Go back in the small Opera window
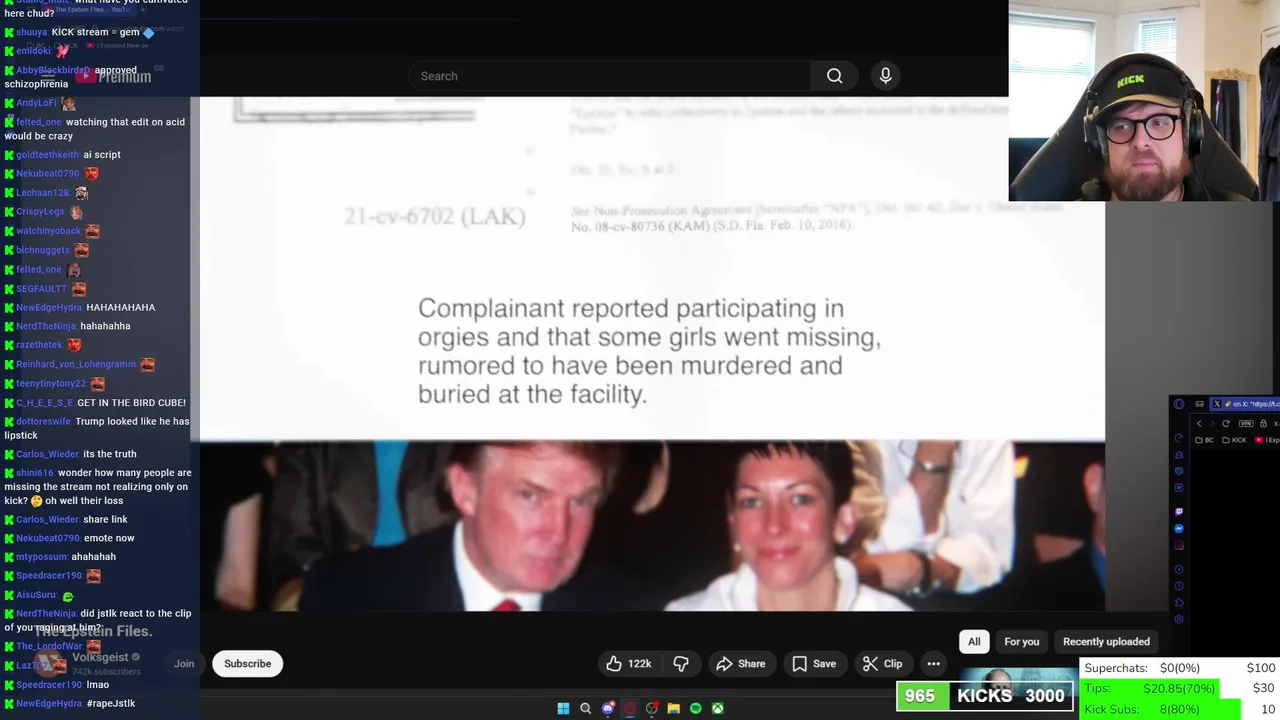The height and width of the screenshot is (720, 1280). [x=1199, y=424]
